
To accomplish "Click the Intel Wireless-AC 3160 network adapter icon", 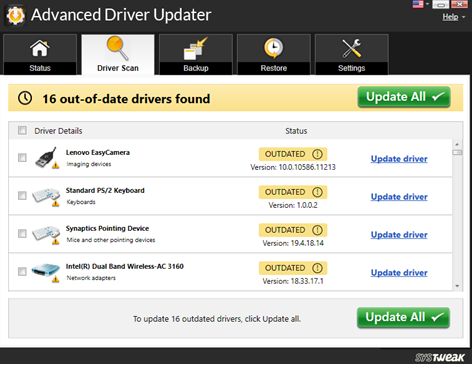I will [x=46, y=272].
